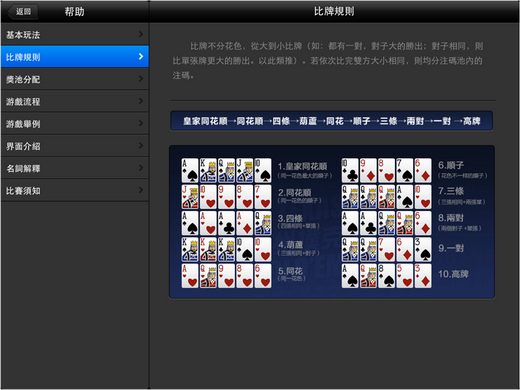Open the 獎池分配 section
520x390 pixels.
click(75, 79)
